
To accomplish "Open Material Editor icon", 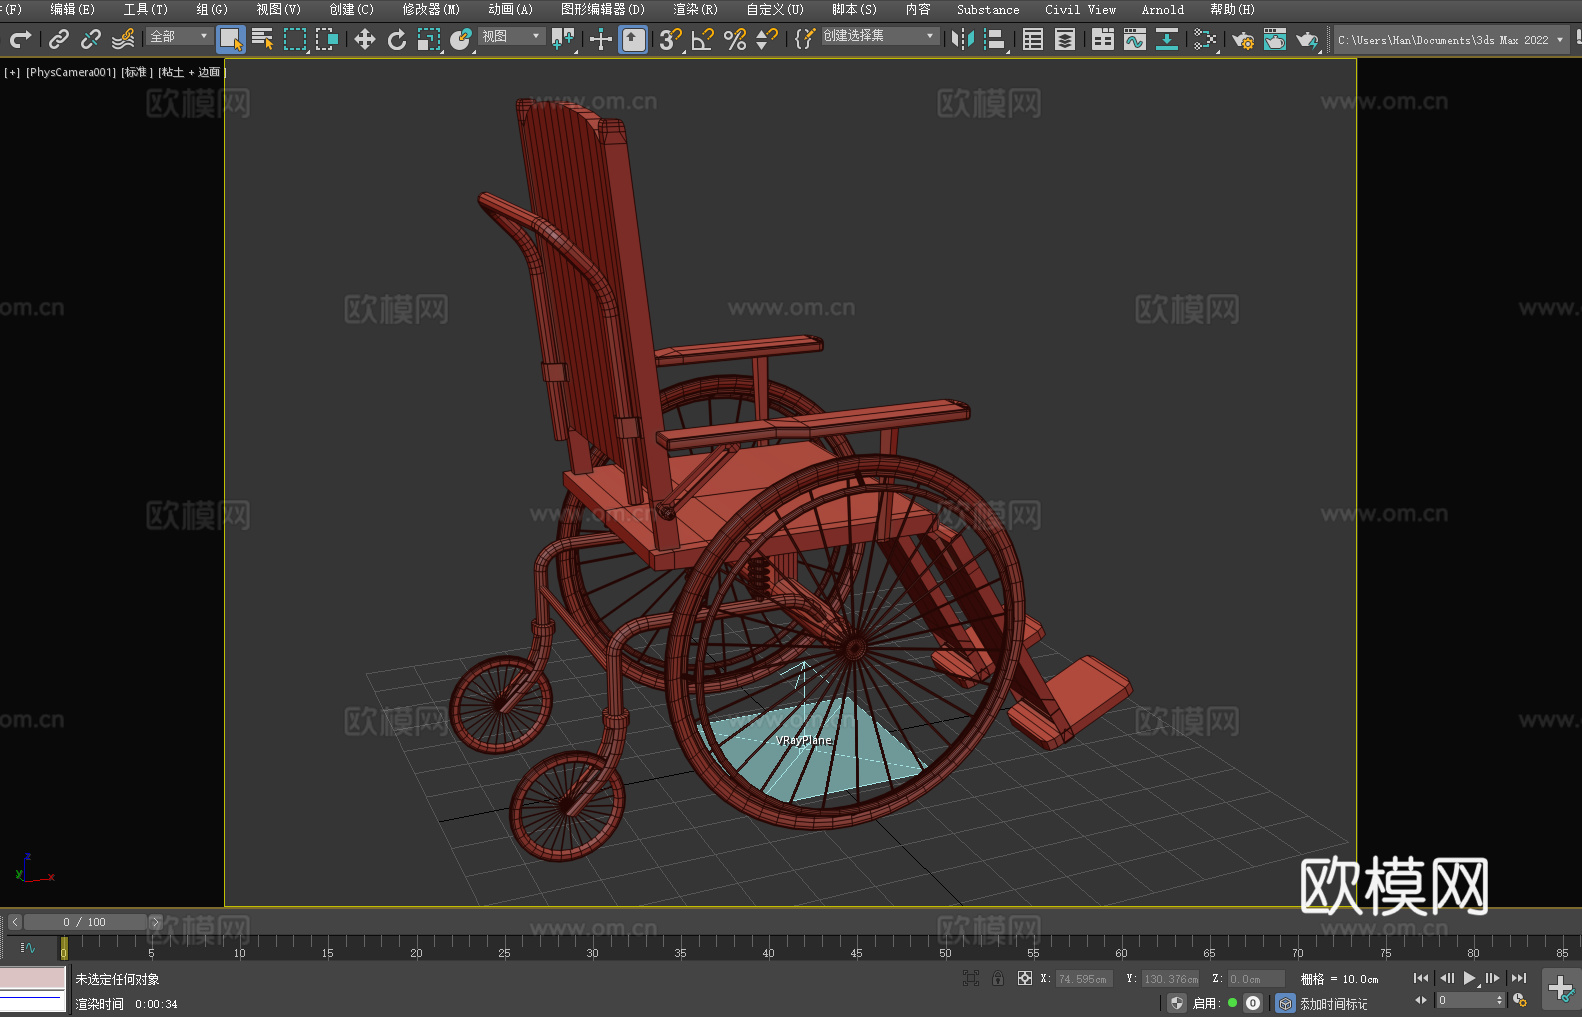I will 1205,39.
